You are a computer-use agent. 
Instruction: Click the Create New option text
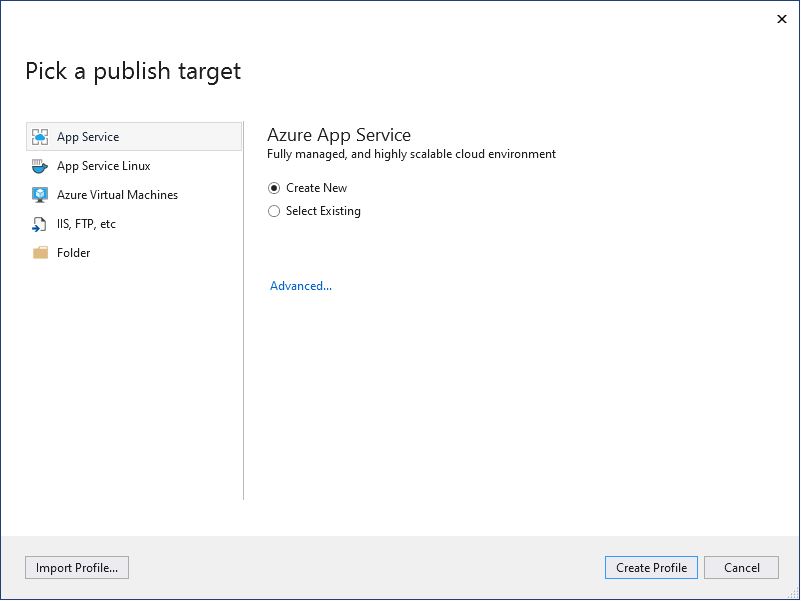[316, 188]
